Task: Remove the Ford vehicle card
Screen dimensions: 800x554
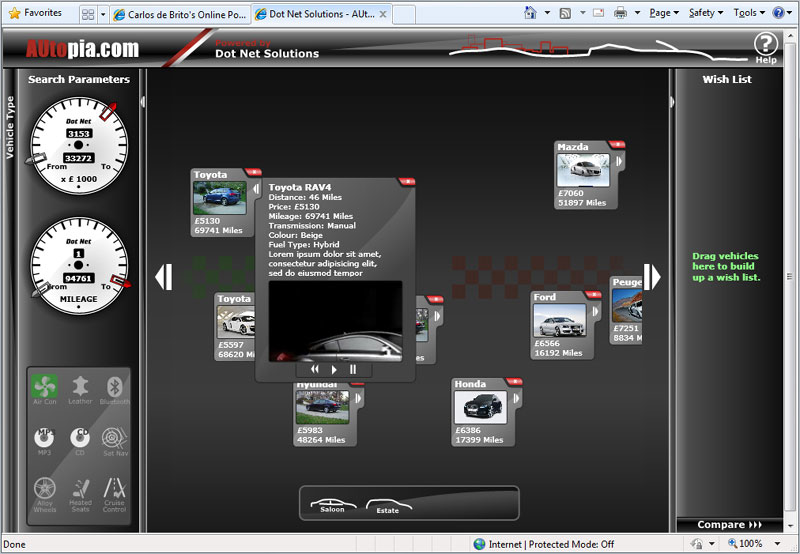Action: click(593, 294)
